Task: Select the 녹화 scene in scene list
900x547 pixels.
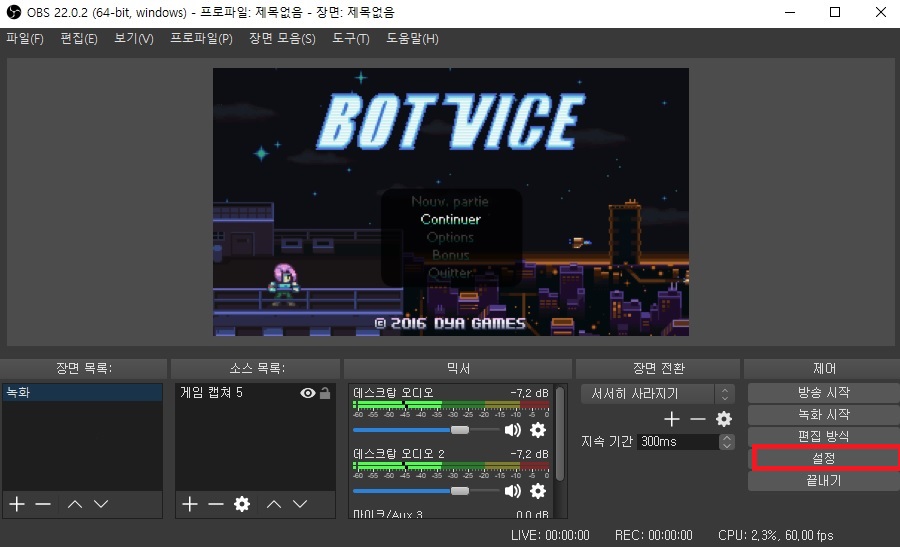Action: click(x=82, y=393)
